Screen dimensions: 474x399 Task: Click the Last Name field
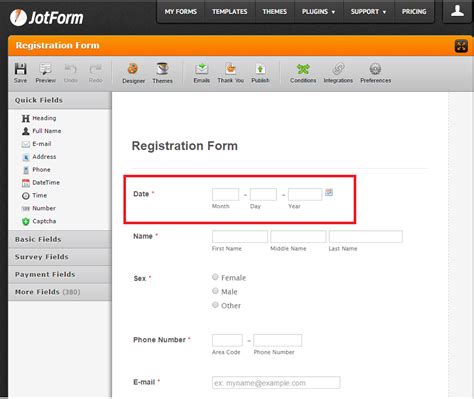[x=366, y=237]
